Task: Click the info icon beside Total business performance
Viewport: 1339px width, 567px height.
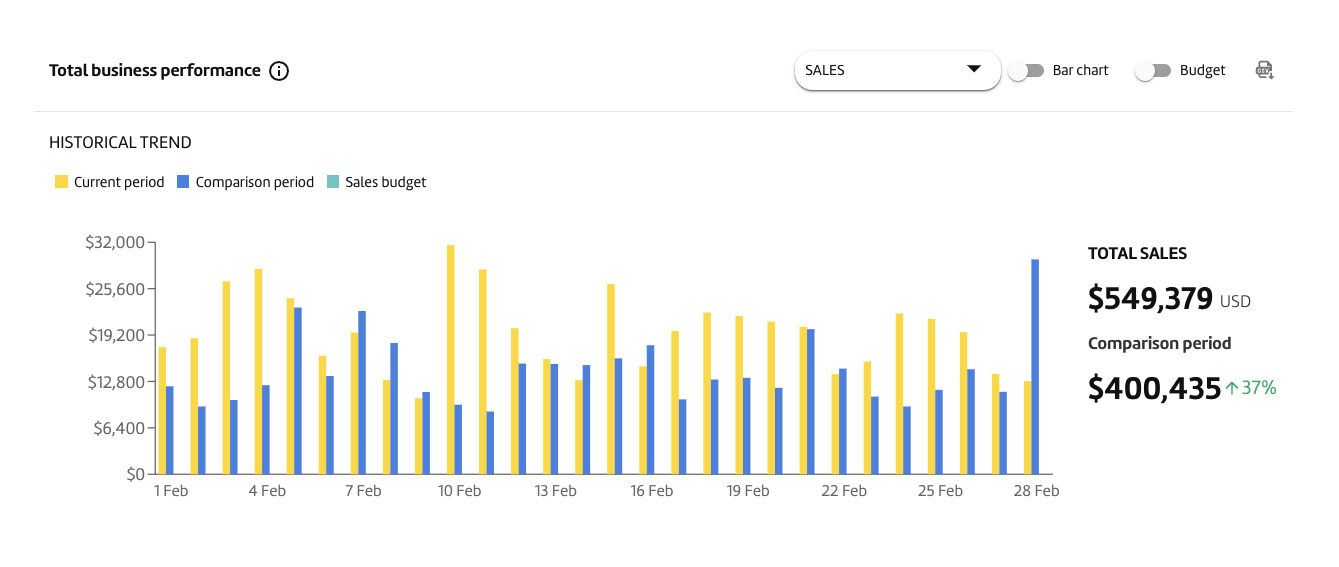Action: tap(279, 71)
